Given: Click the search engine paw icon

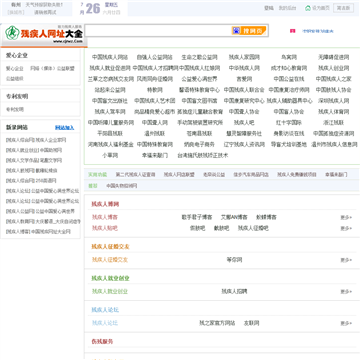Looking at the screenshot, I should pyautogui.click(x=236, y=31).
